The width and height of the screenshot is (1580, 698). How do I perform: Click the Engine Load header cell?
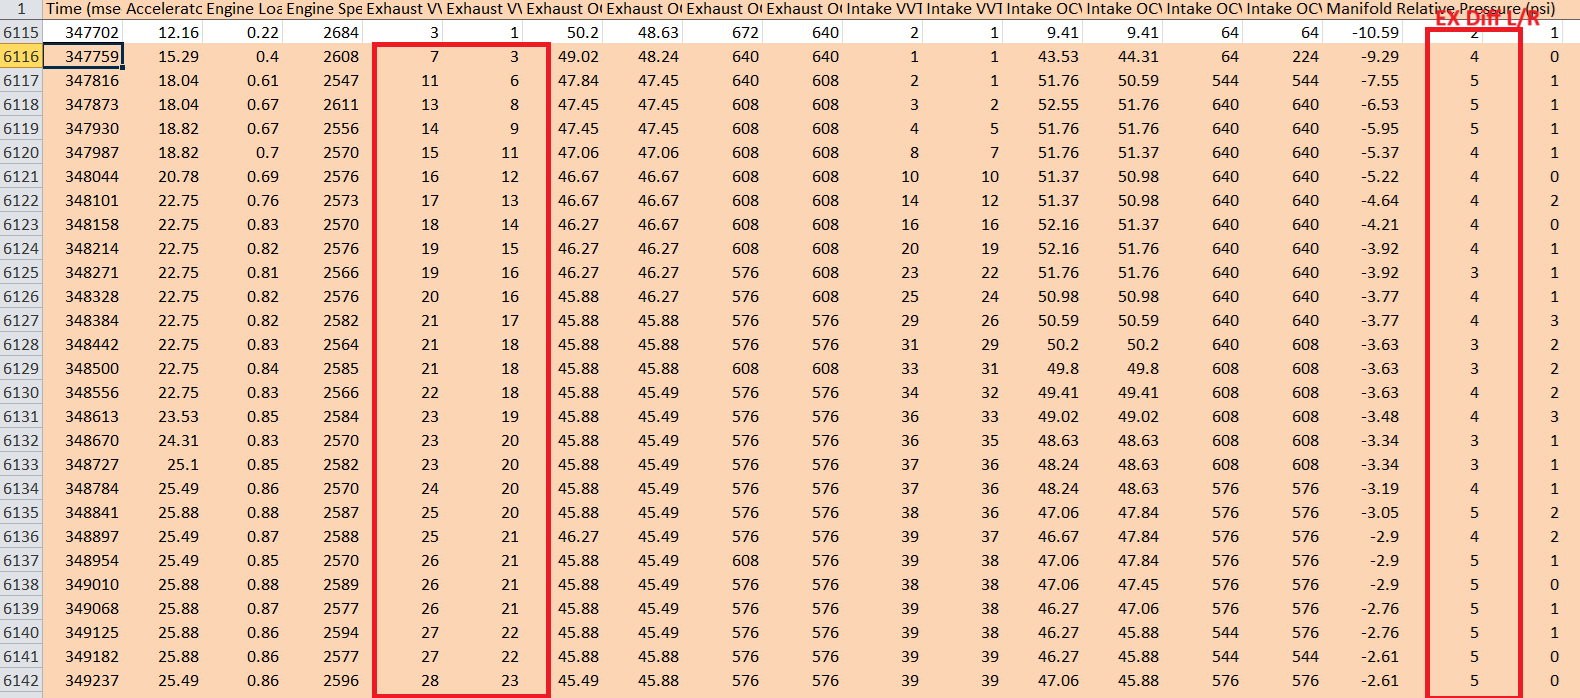click(243, 9)
